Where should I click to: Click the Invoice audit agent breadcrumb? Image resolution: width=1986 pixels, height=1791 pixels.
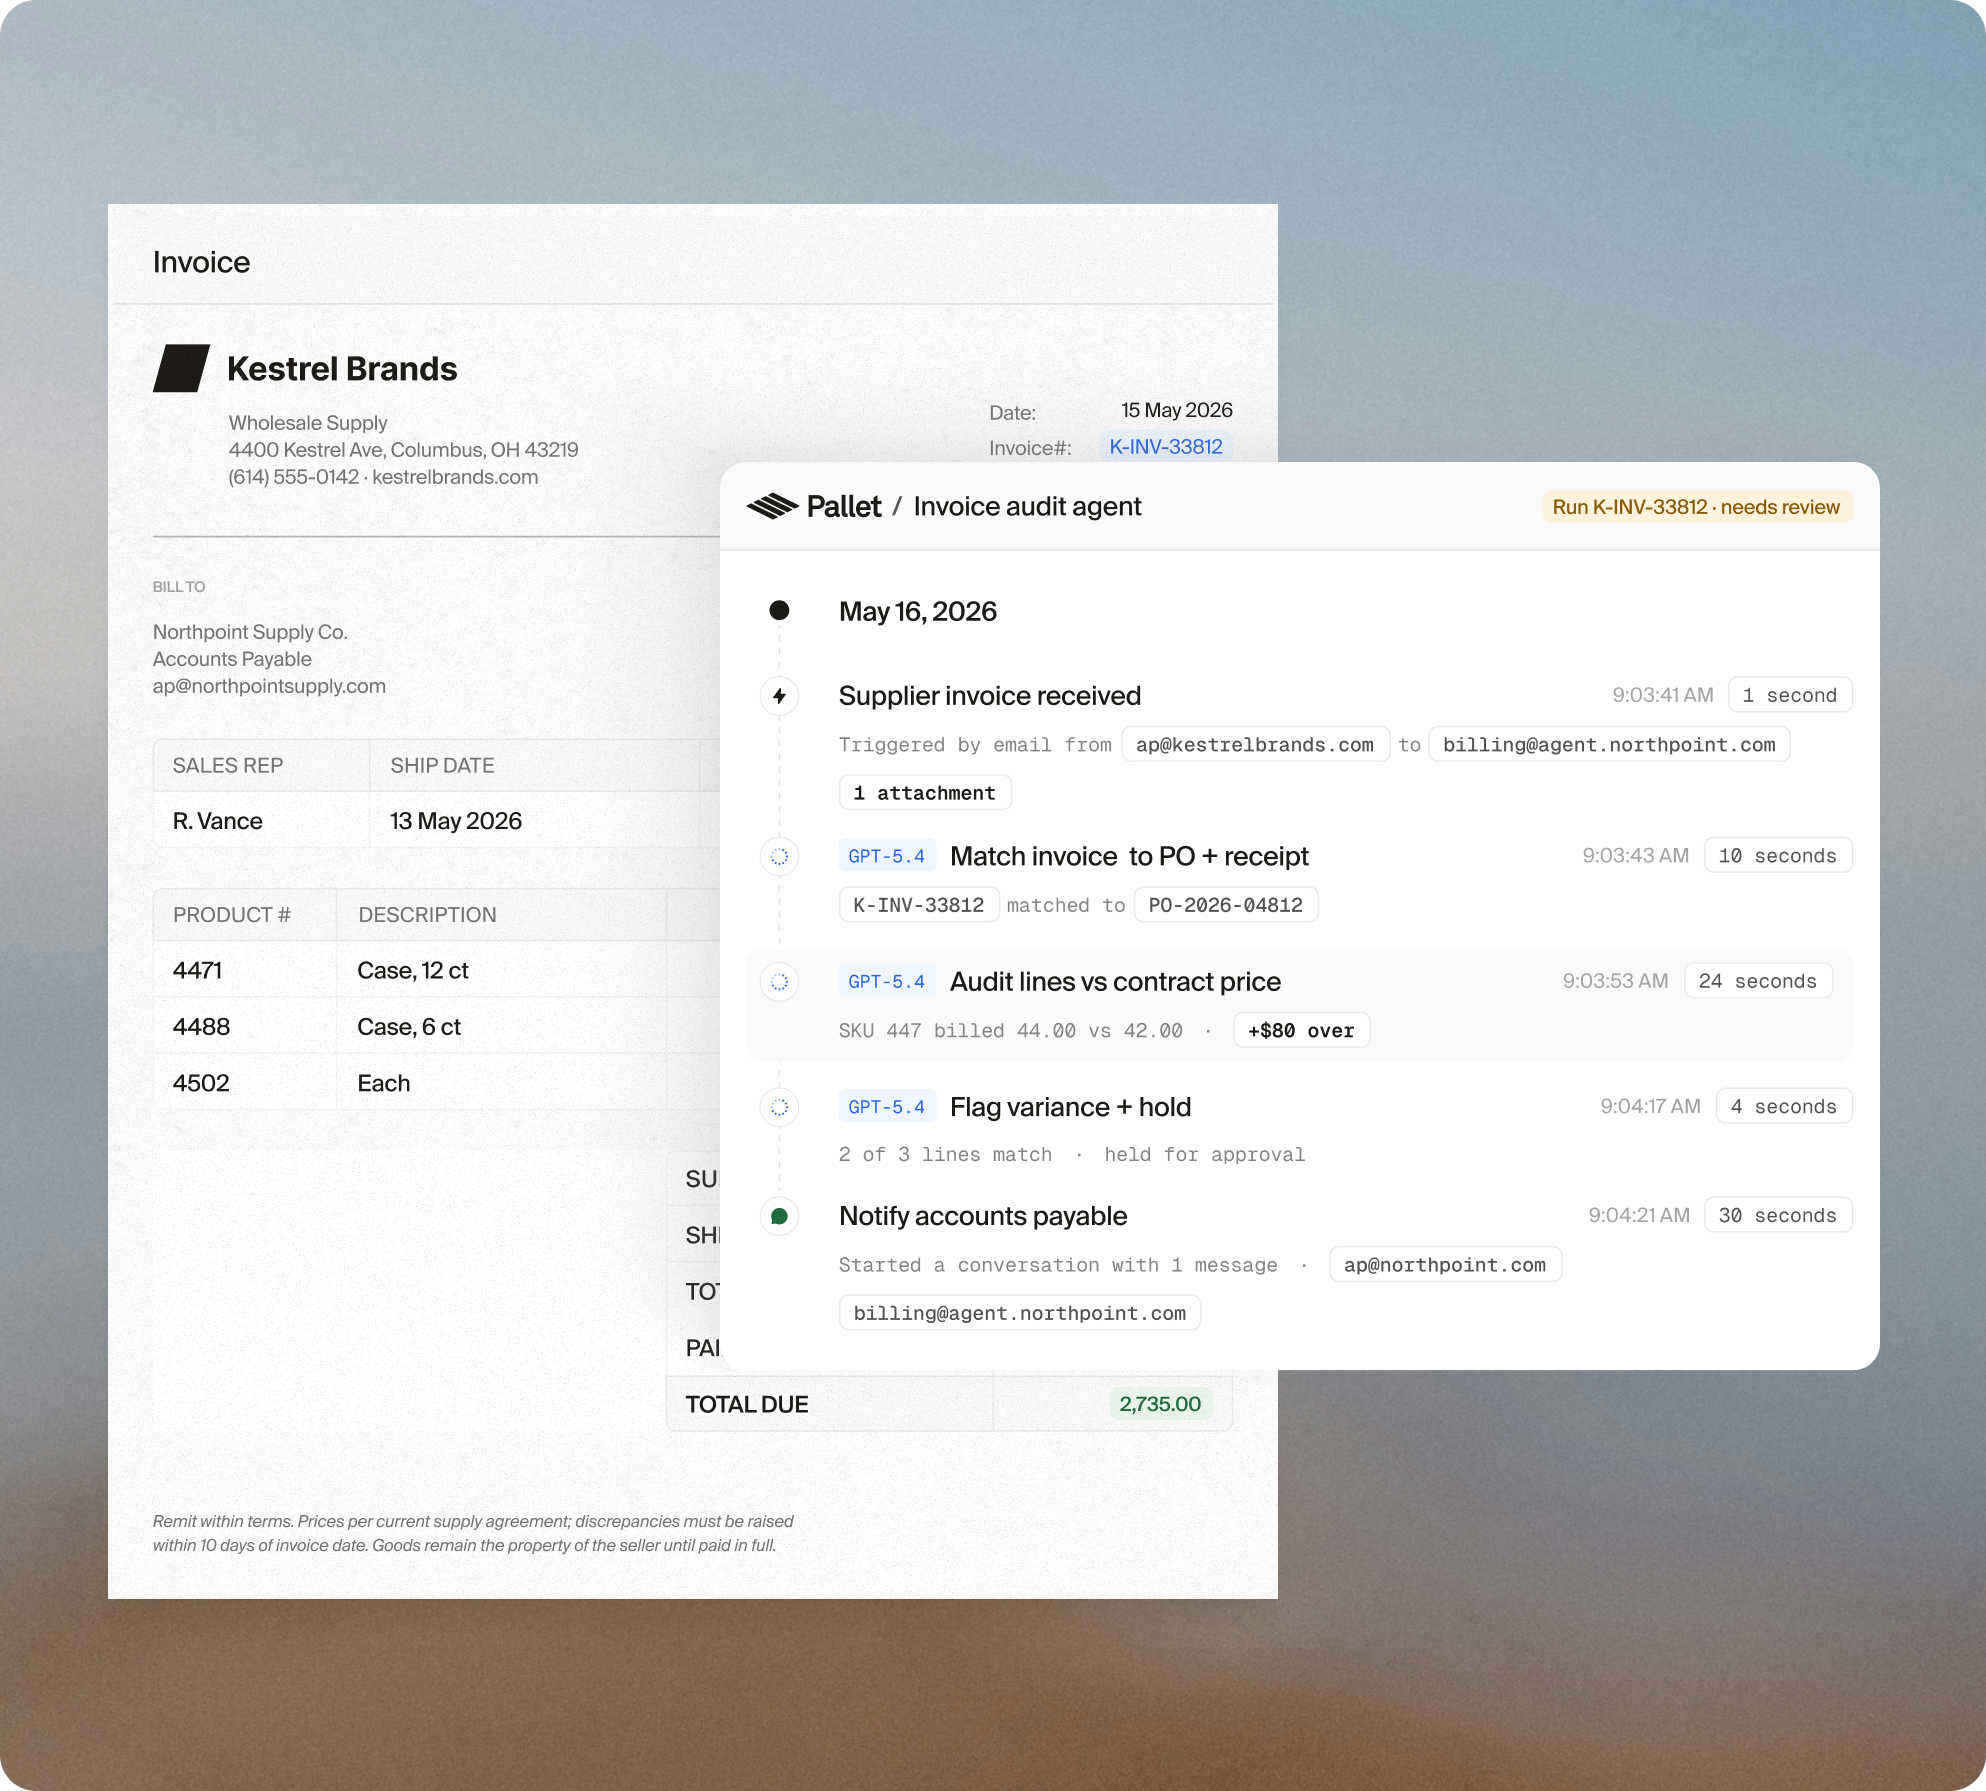point(1027,507)
